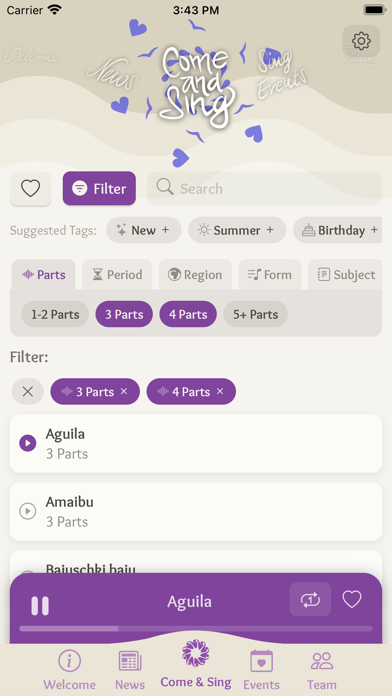The height and width of the screenshot is (696, 392).
Task: Collapse the purple Filter button
Action: tap(99, 189)
